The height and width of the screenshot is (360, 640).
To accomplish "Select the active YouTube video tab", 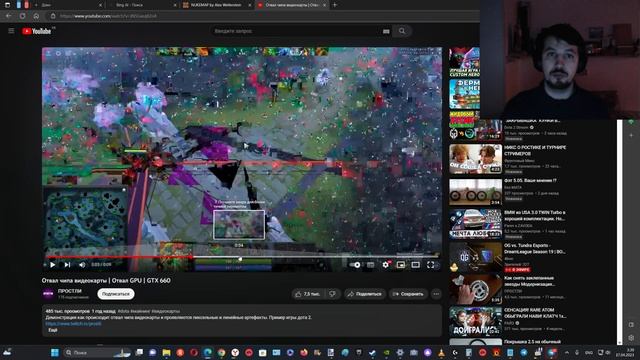I will 291,5.
